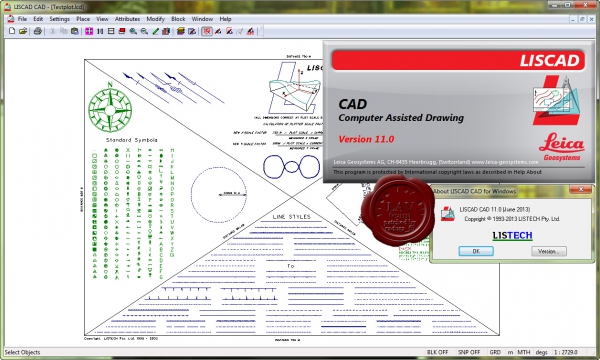Toggle SNP OFF snap setting

coord(469,352)
